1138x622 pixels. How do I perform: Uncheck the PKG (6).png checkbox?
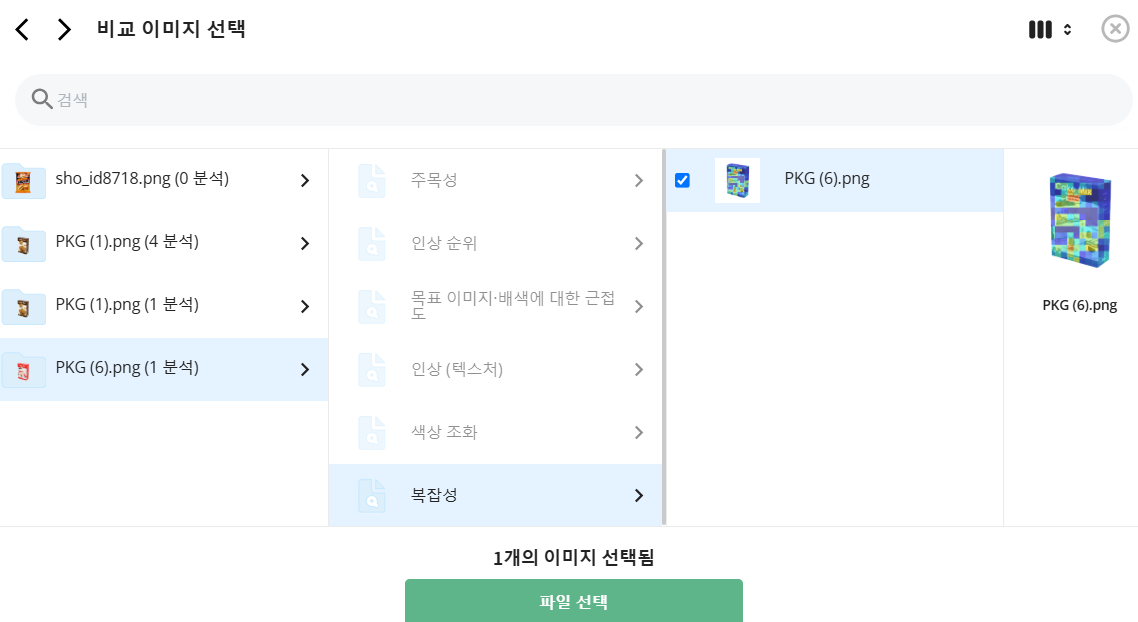point(682,180)
